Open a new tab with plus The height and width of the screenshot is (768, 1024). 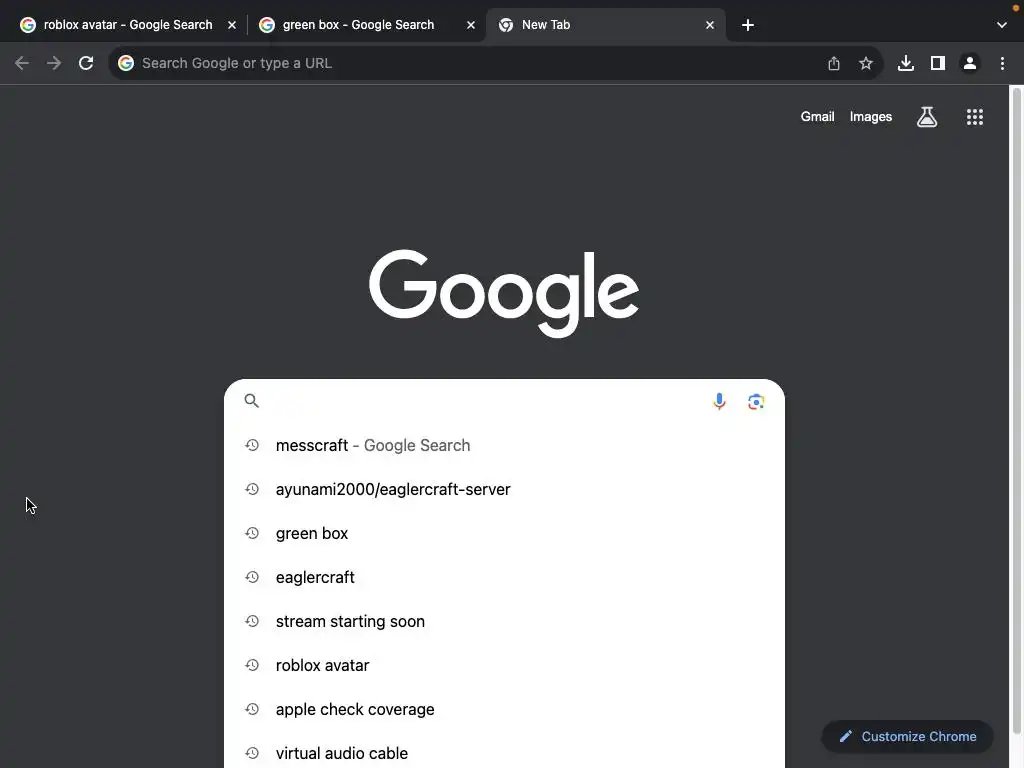[x=748, y=25]
